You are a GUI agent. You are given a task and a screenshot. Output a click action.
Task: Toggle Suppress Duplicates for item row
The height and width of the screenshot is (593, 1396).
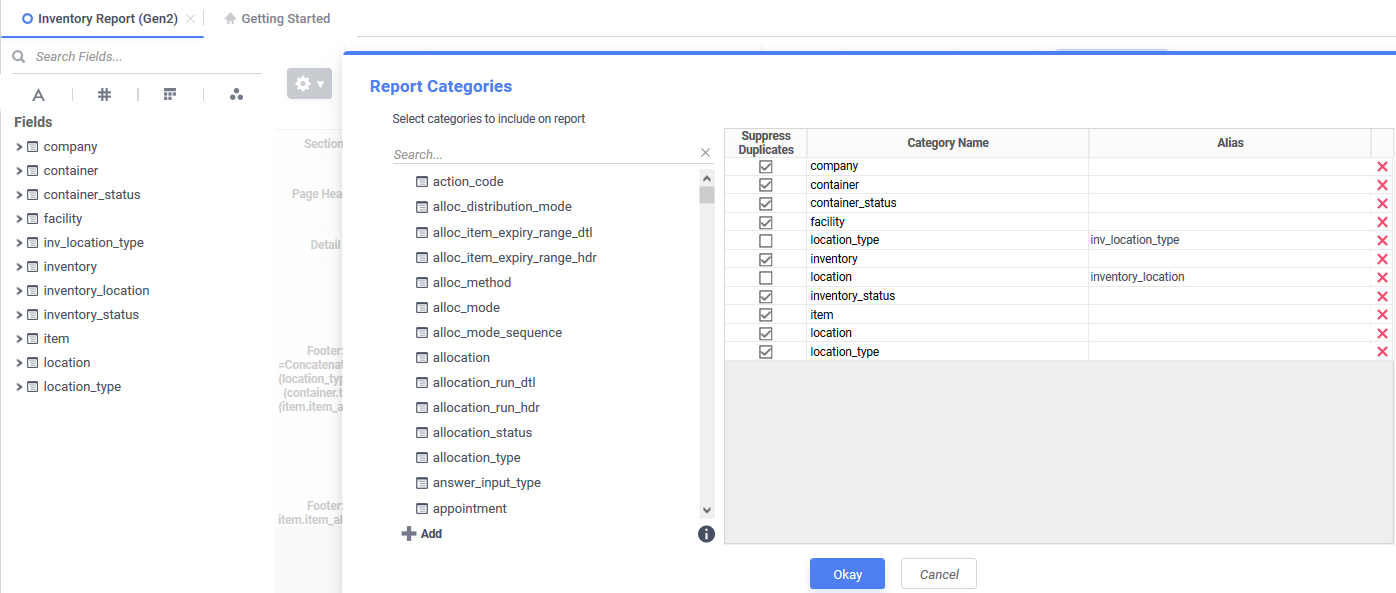(766, 315)
